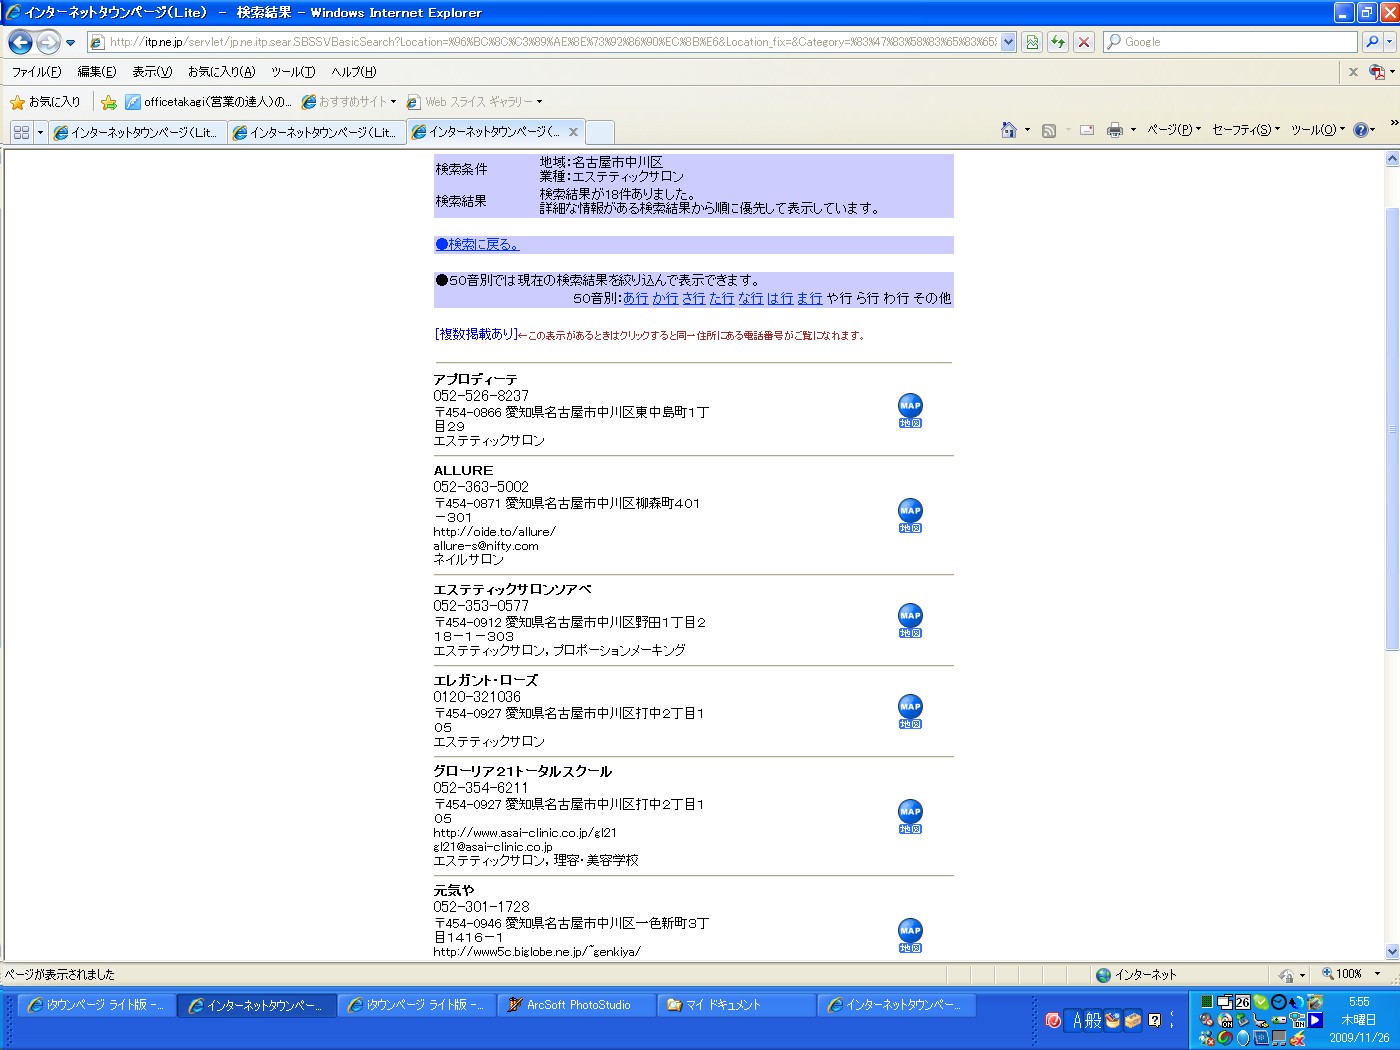The height and width of the screenshot is (1050, 1400).
Task: Open the MAP icon for アフロディーテ
Action: point(910,410)
